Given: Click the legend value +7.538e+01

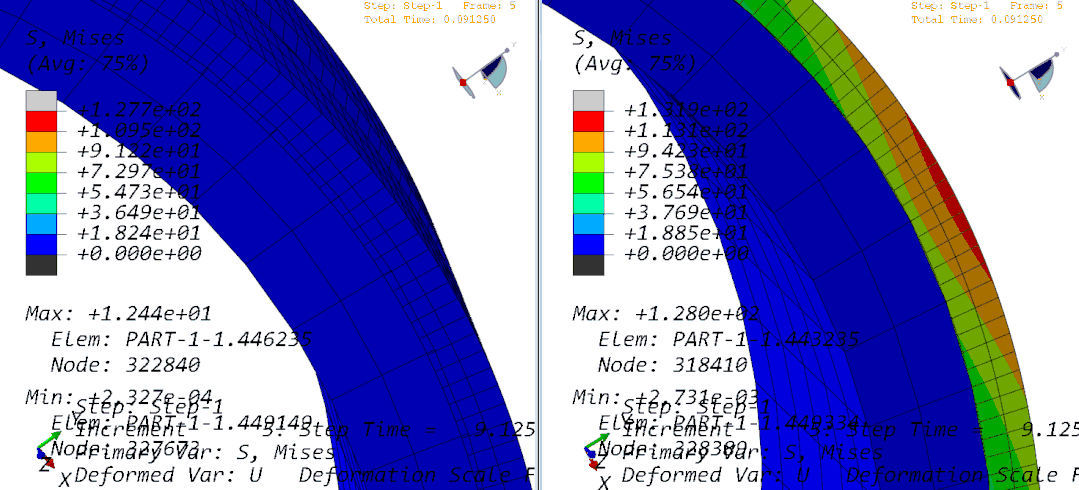Looking at the screenshot, I should click(686, 171).
